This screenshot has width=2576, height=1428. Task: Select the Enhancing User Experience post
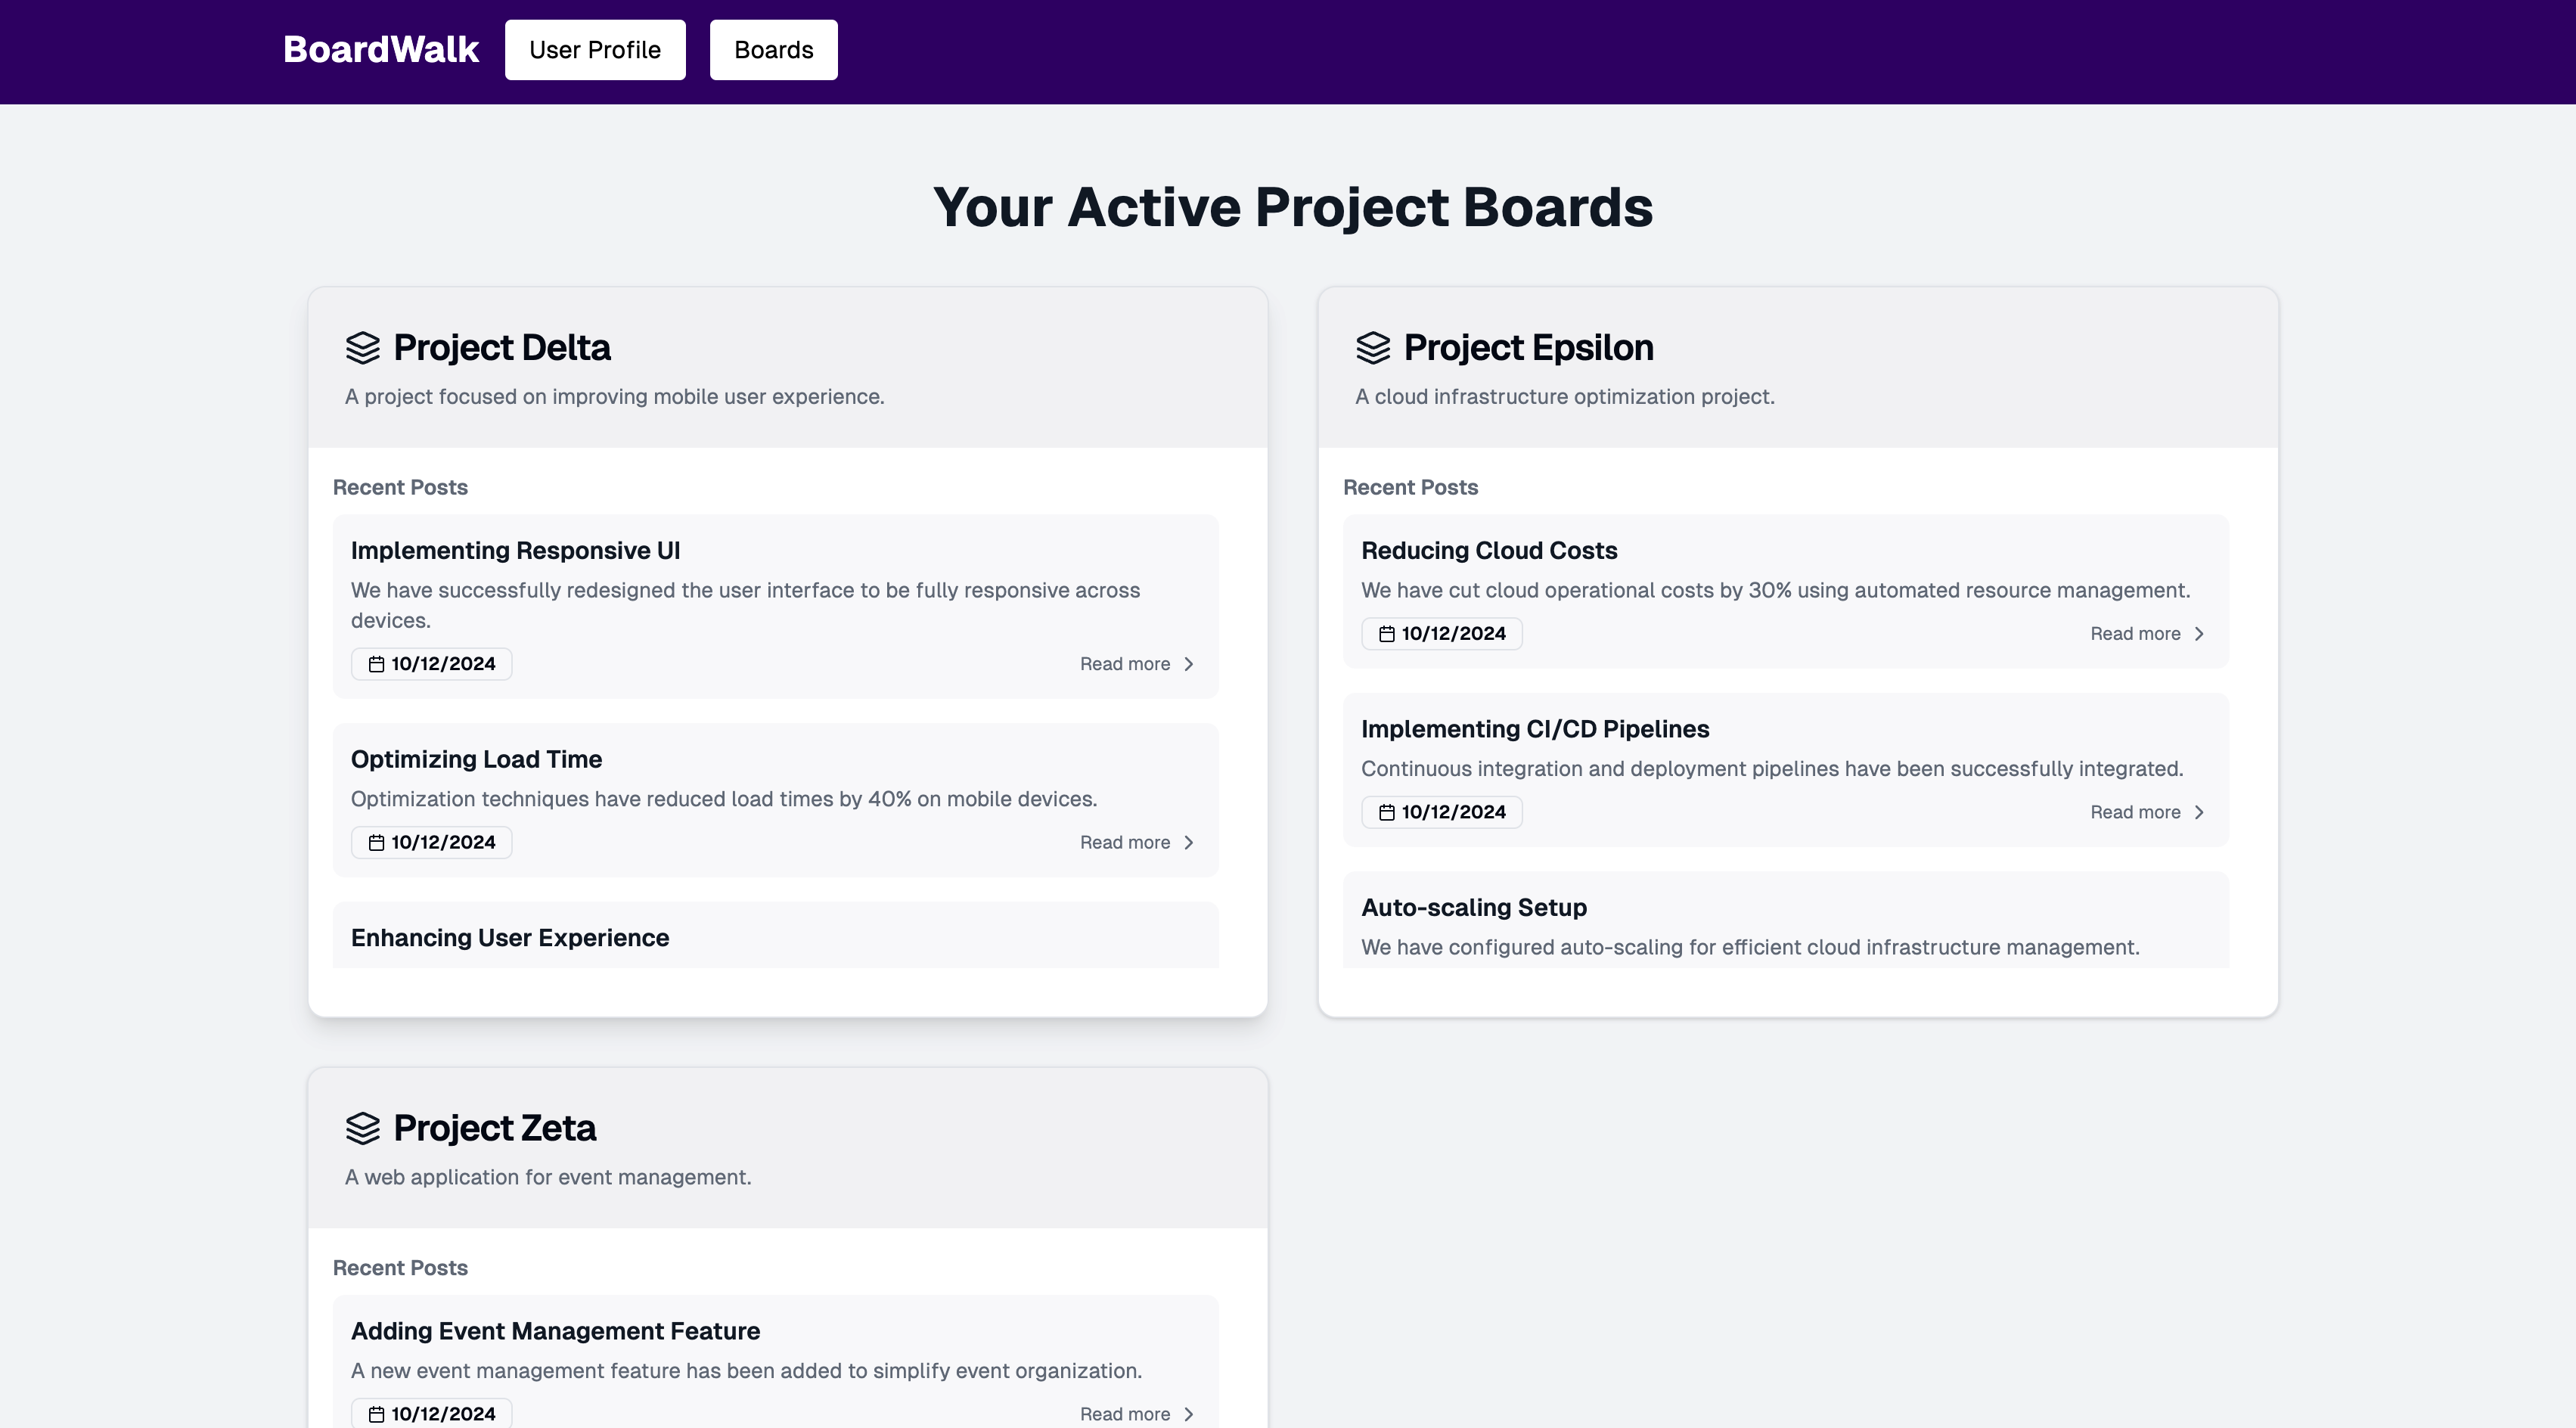click(x=509, y=938)
